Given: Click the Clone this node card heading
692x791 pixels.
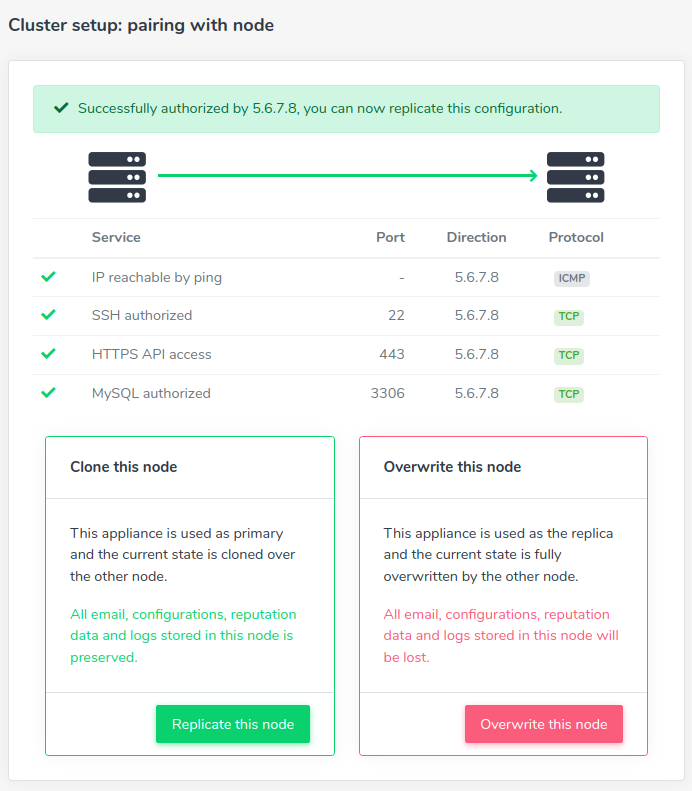Looking at the screenshot, I should [124, 467].
